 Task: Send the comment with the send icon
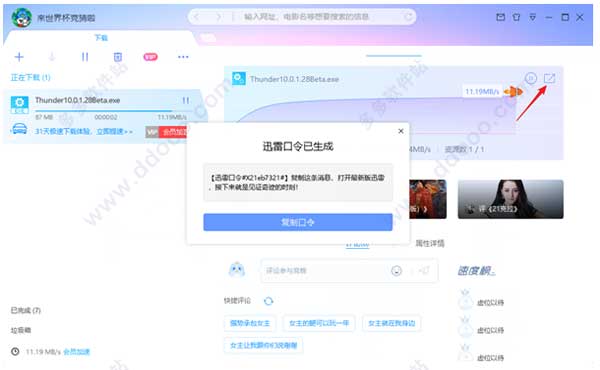coord(424,271)
